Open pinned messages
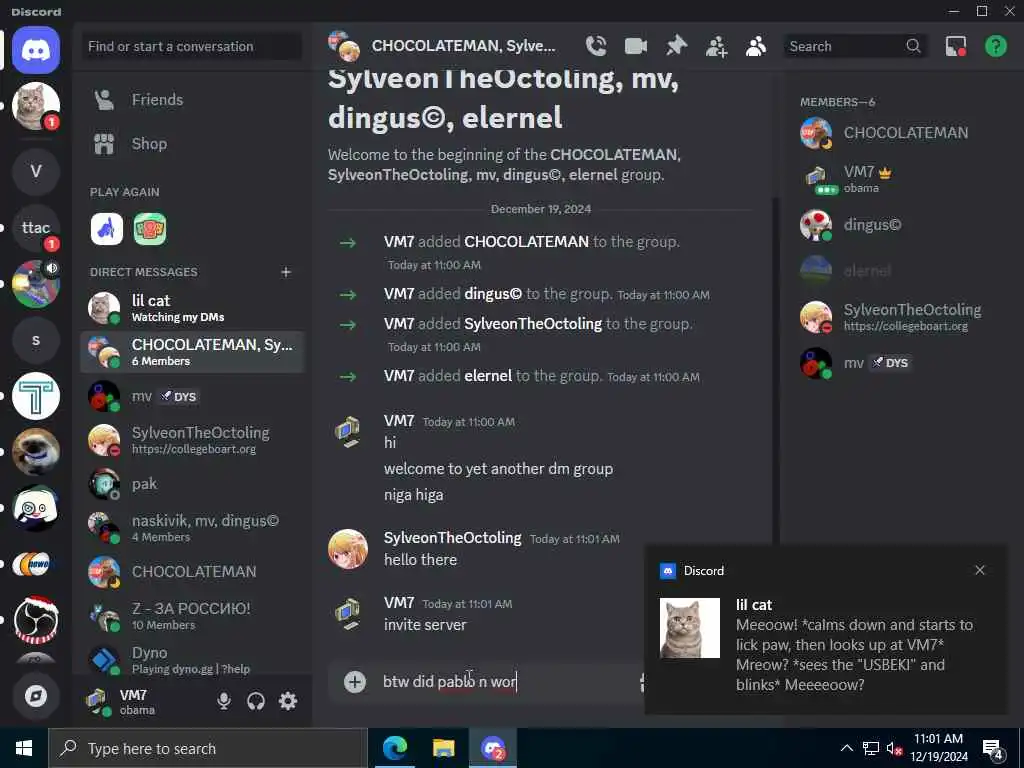This screenshot has height=768, width=1024. 676,46
